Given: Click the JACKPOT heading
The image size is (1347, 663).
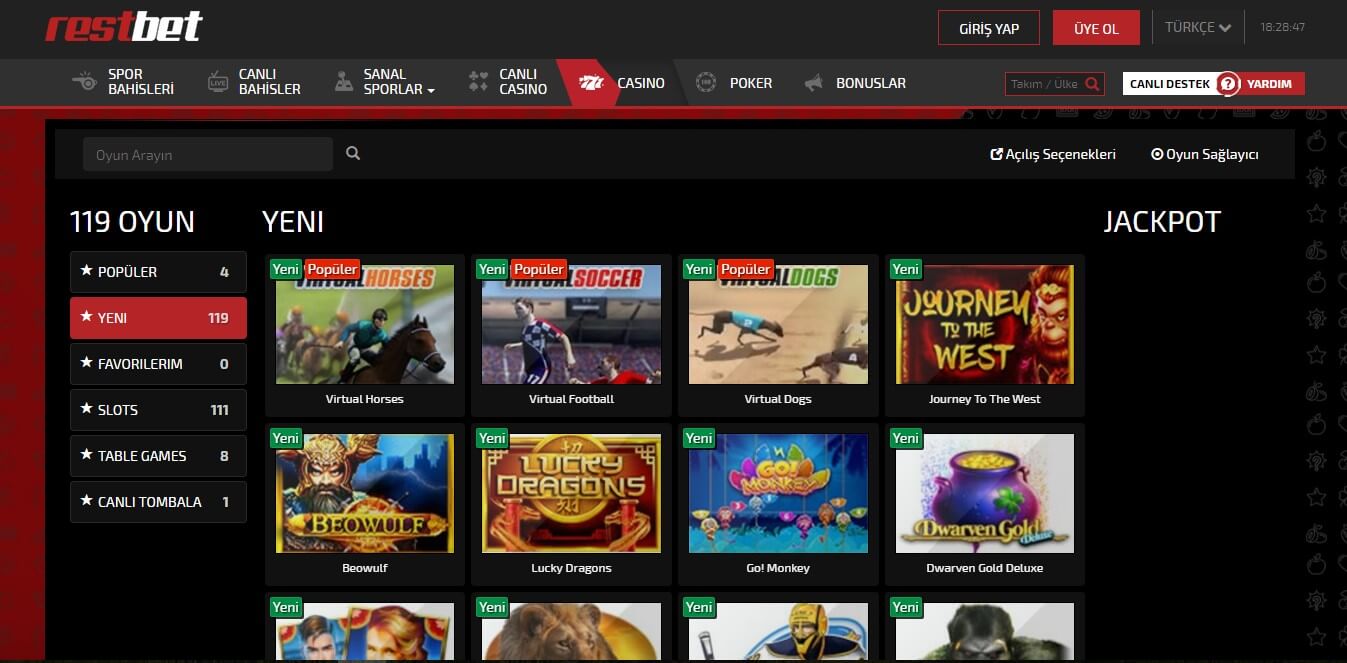Looking at the screenshot, I should (x=1162, y=222).
